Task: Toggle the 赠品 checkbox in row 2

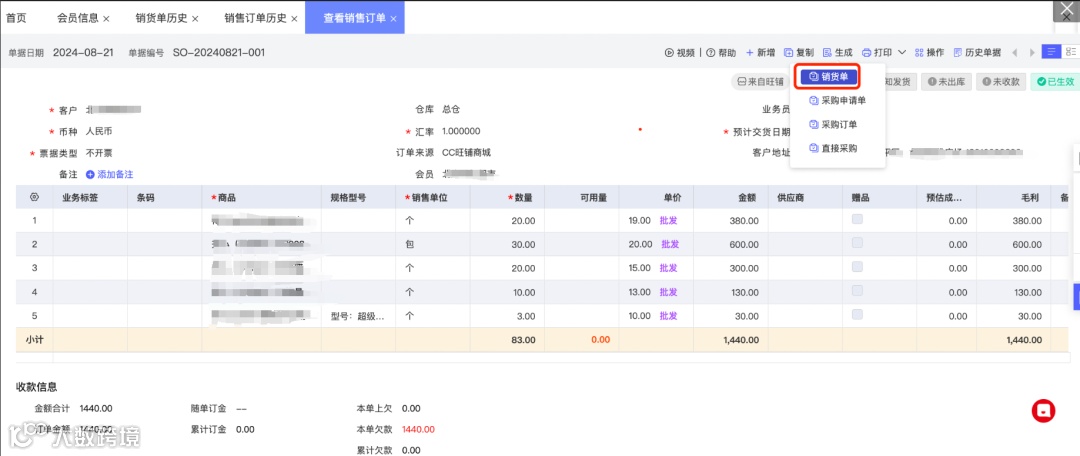Action: (857, 243)
